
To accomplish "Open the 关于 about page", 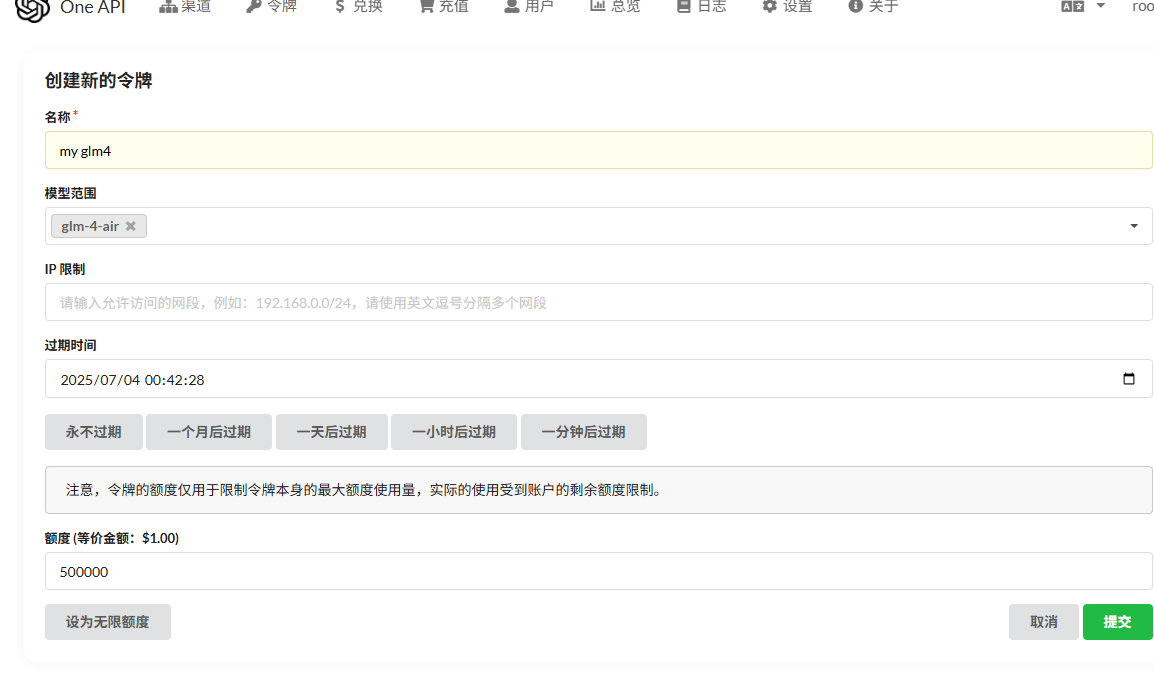I will (874, 7).
